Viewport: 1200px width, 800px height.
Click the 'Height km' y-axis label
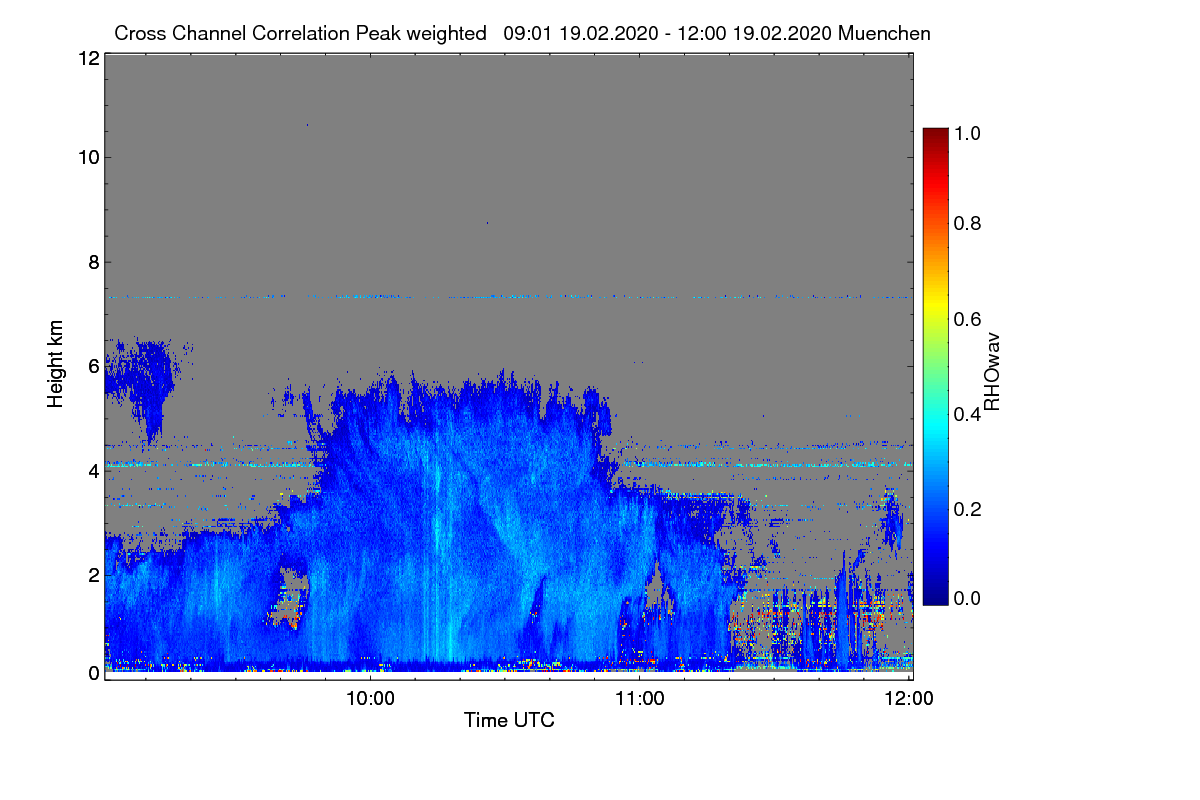(56, 364)
